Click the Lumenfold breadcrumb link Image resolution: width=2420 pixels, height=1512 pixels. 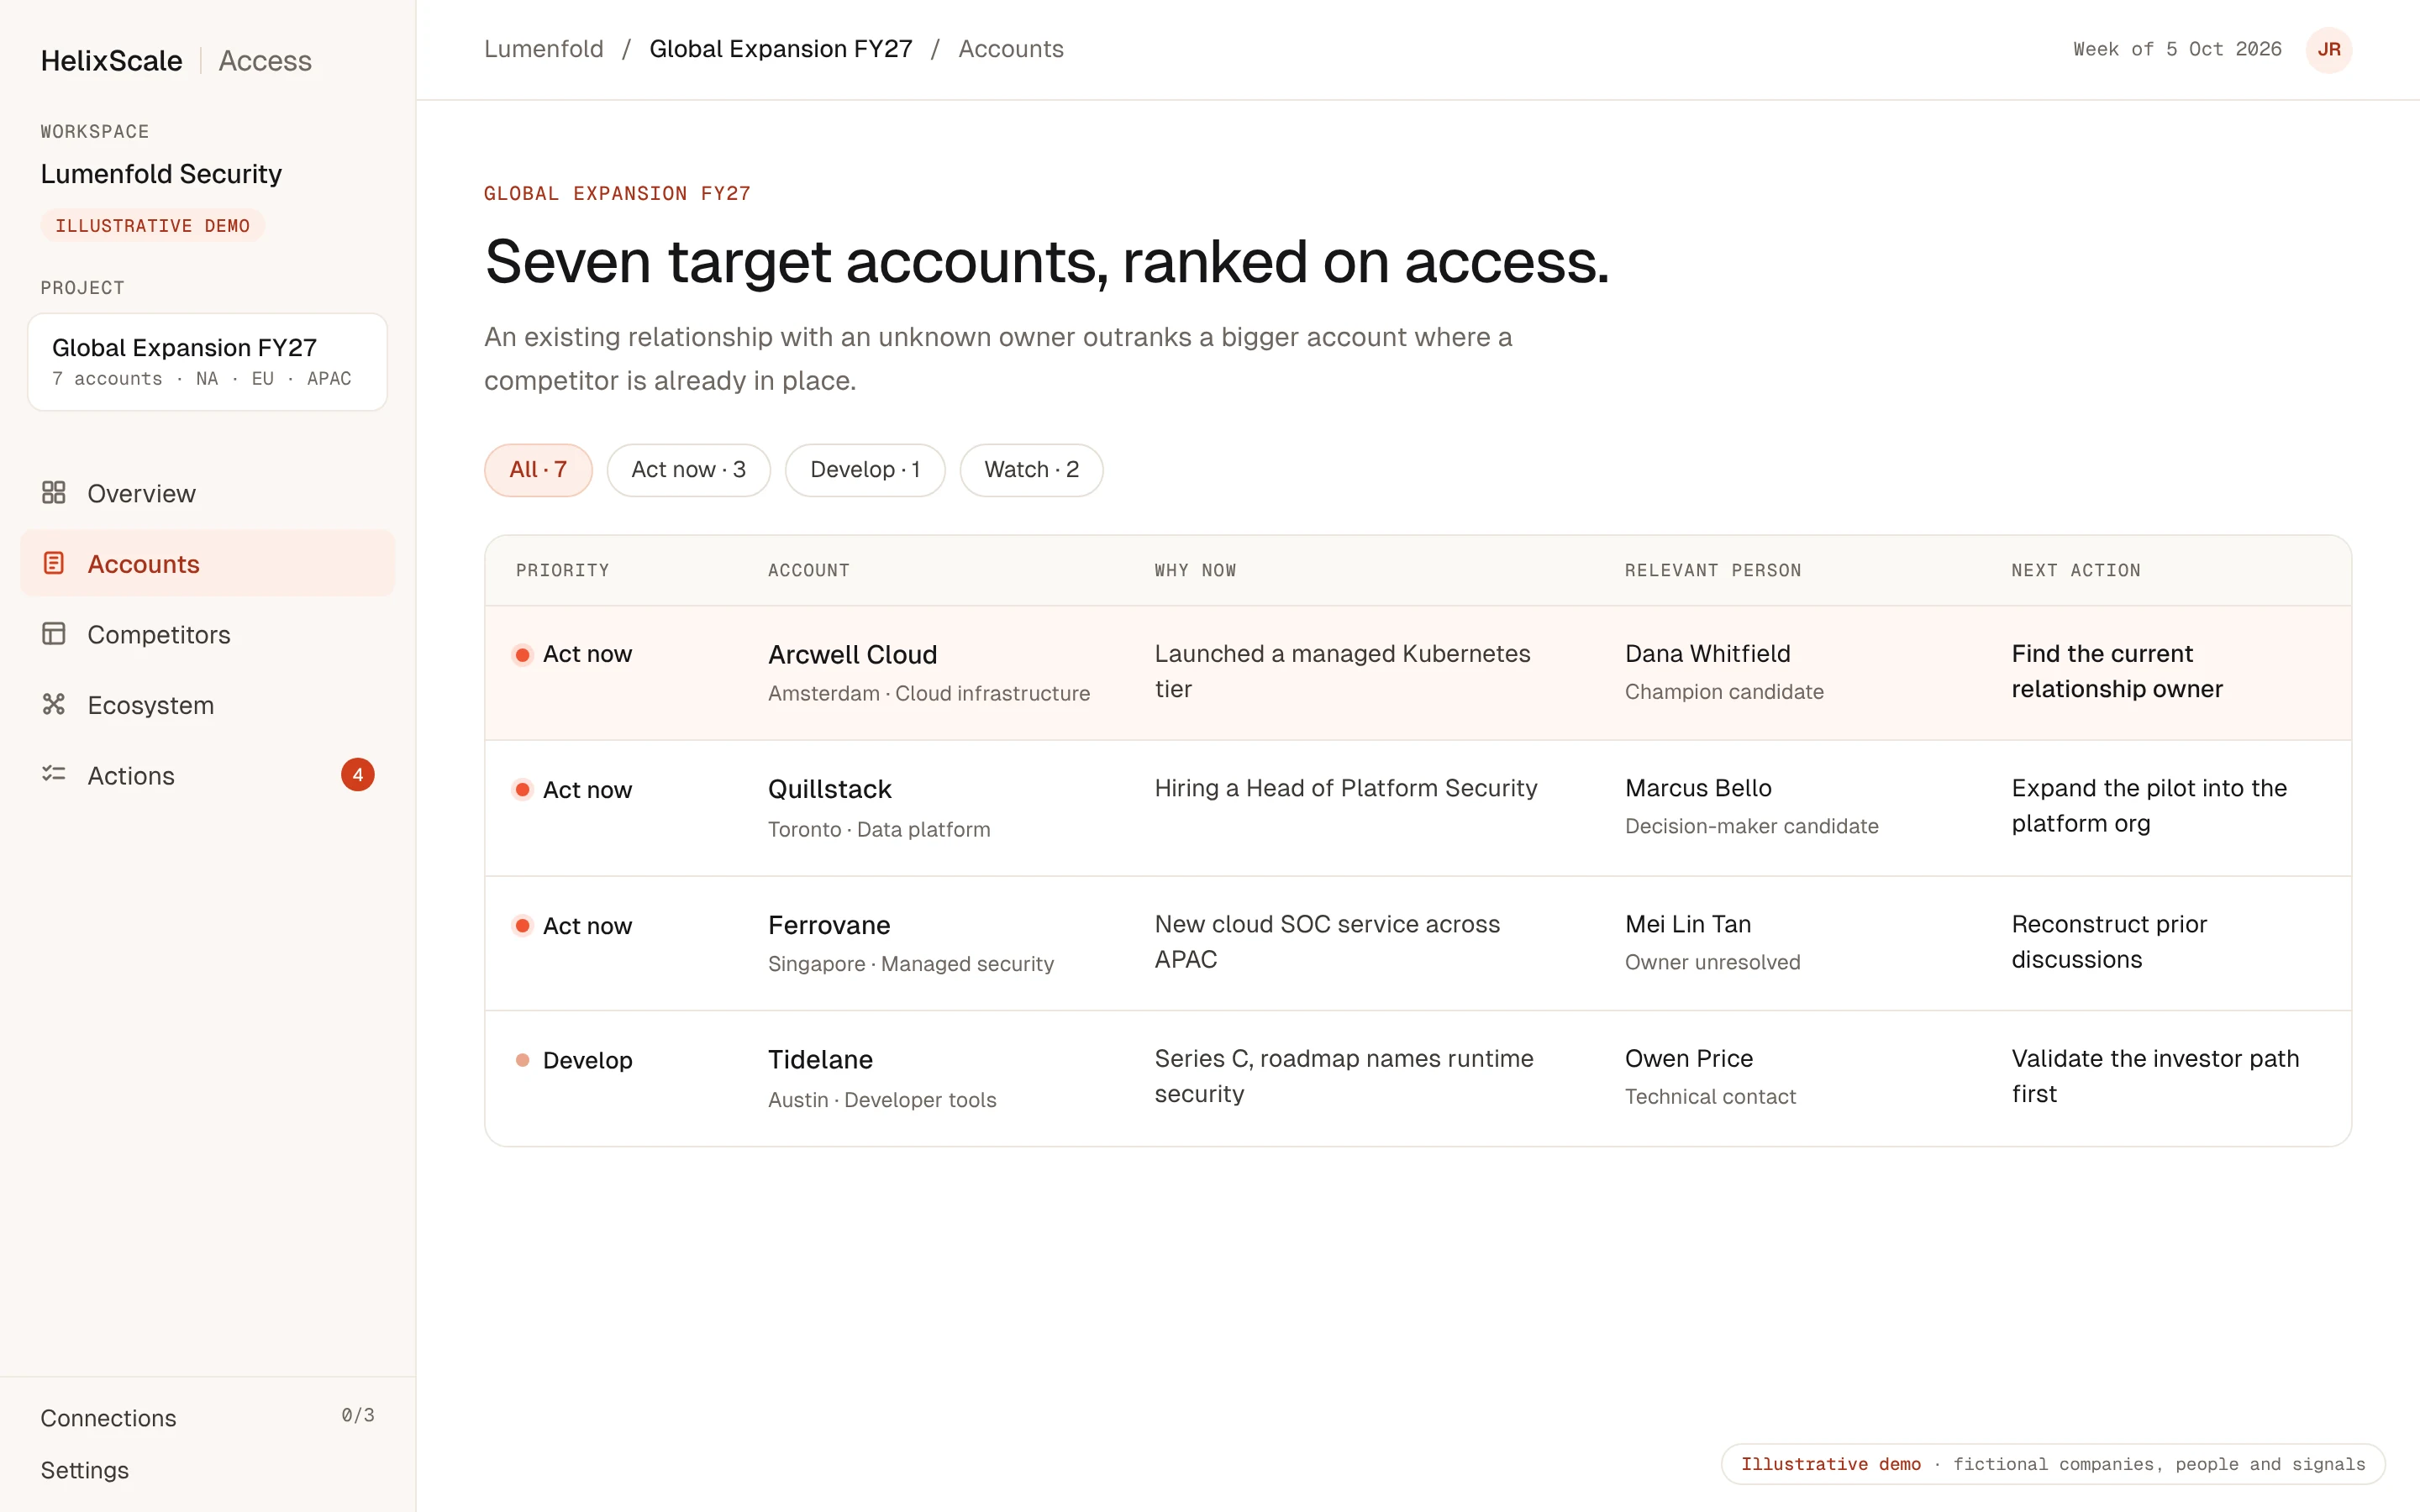pos(544,49)
